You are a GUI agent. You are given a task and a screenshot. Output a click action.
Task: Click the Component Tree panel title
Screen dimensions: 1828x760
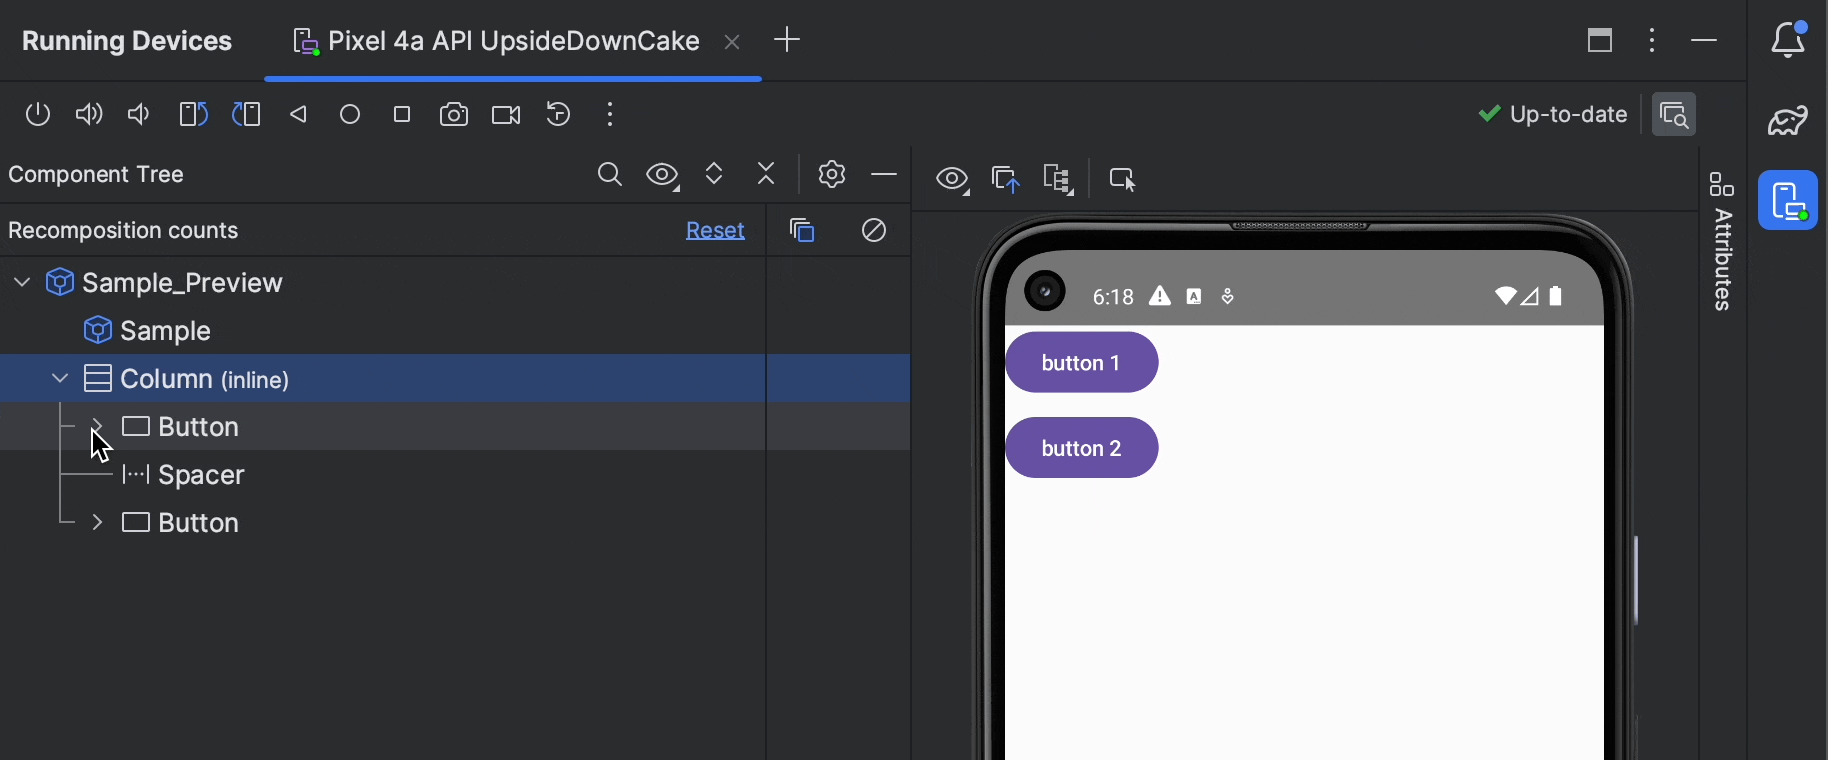[x=96, y=175]
